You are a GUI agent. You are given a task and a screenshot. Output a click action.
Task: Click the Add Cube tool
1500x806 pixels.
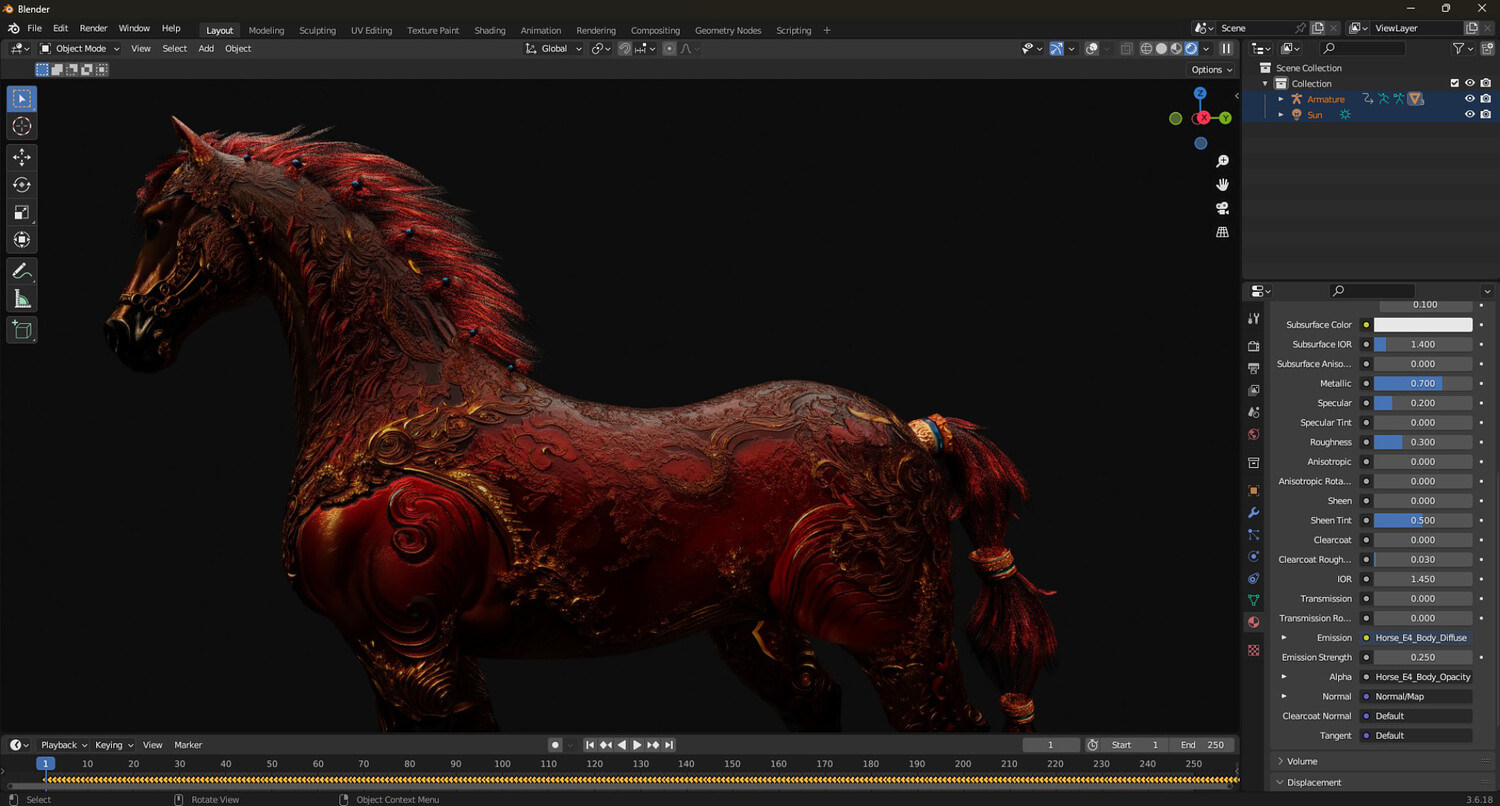[22, 330]
